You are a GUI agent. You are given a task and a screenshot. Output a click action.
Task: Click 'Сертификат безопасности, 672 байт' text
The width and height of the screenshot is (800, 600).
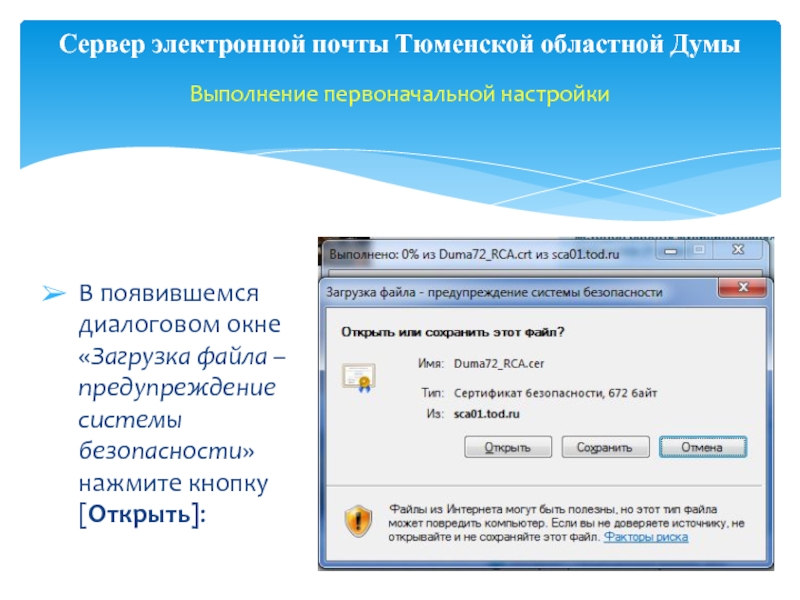point(555,393)
